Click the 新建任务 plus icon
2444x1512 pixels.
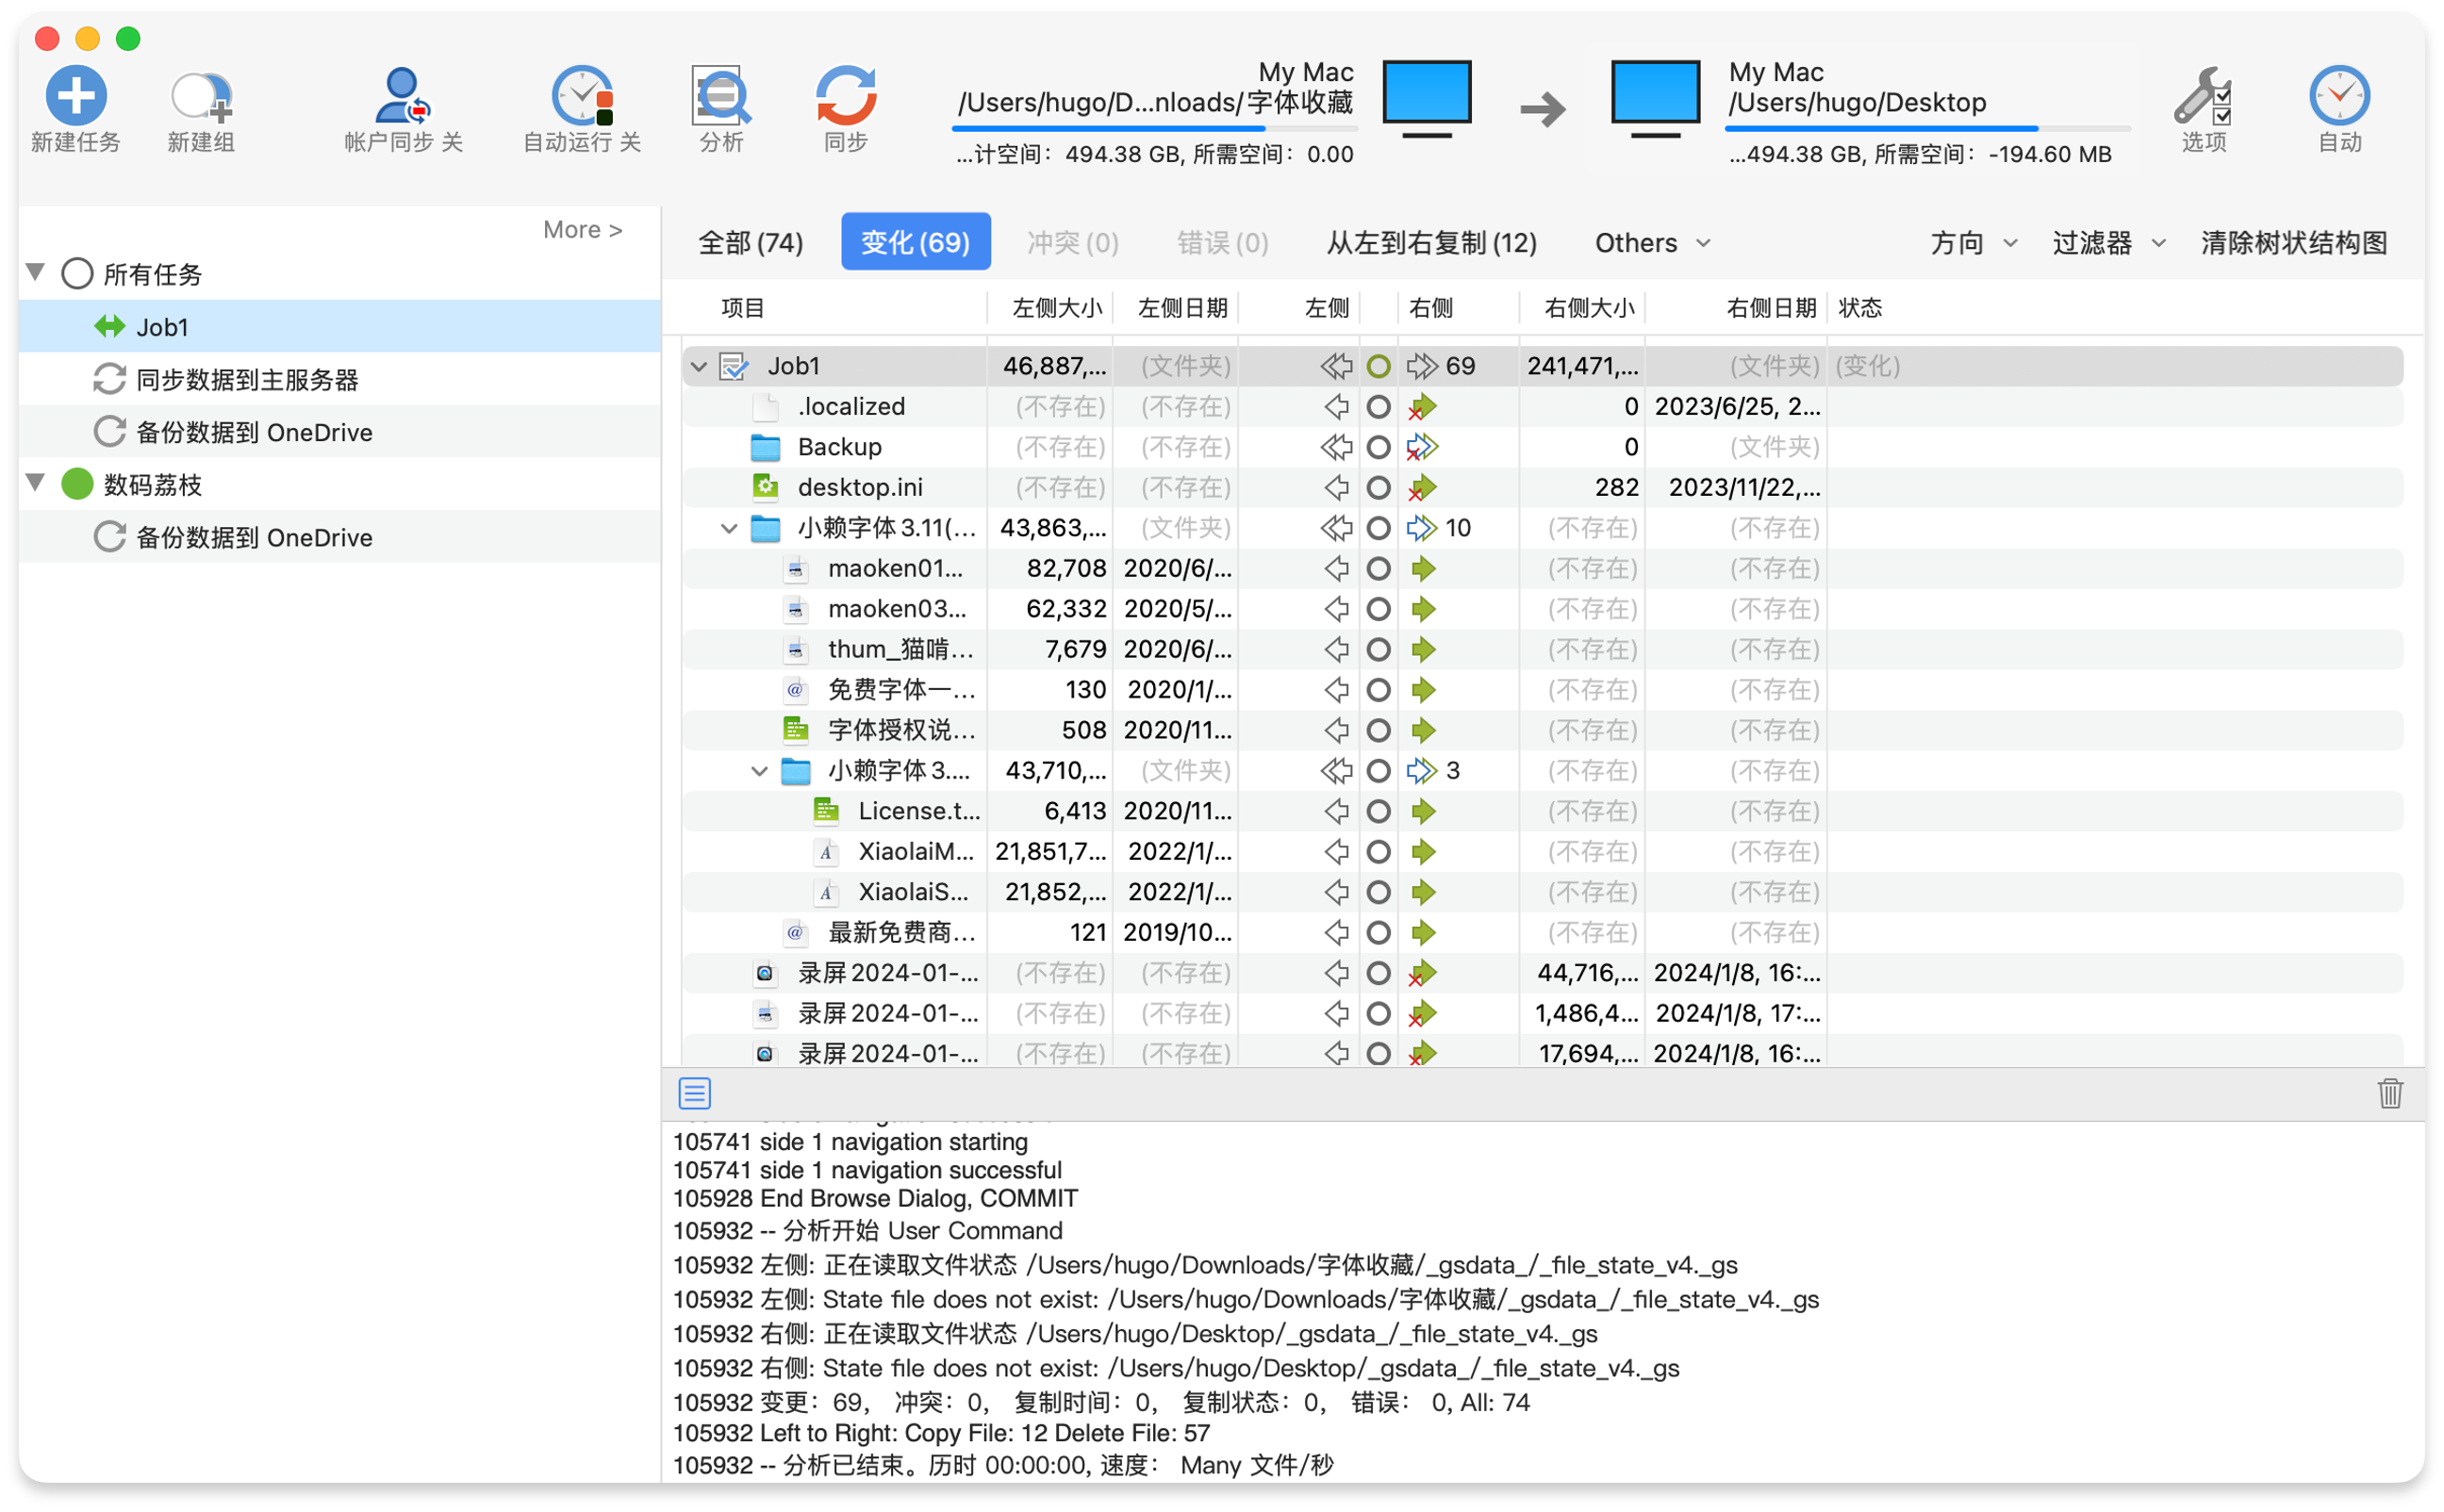click(76, 96)
